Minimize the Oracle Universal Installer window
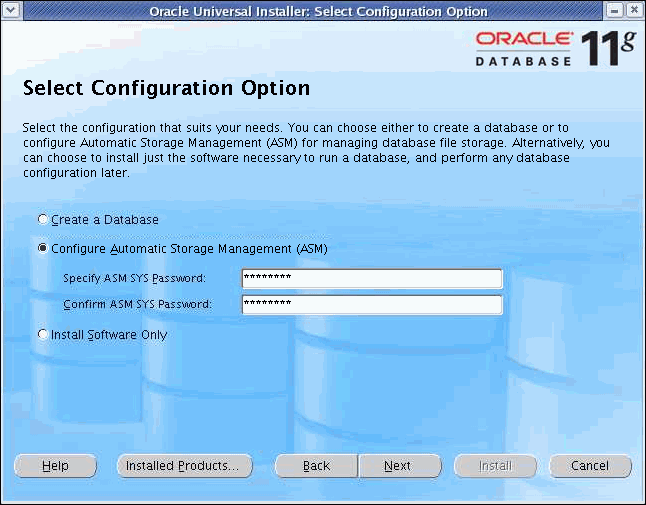 615,11
